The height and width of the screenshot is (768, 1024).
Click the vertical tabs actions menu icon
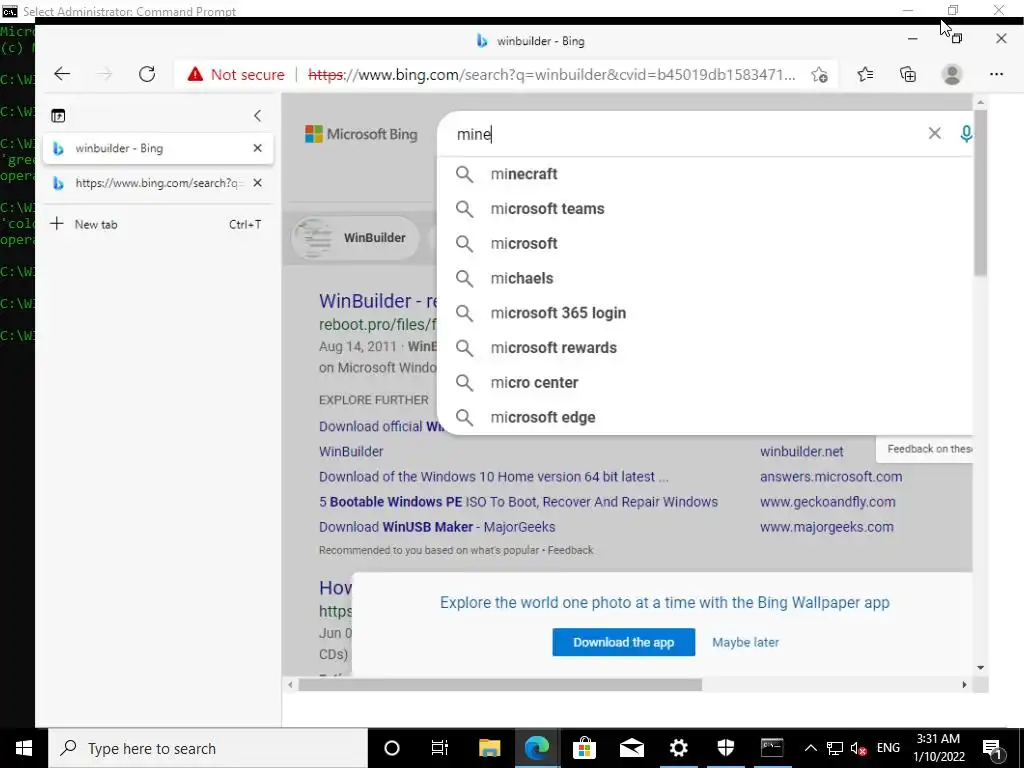pyautogui.click(x=58, y=116)
